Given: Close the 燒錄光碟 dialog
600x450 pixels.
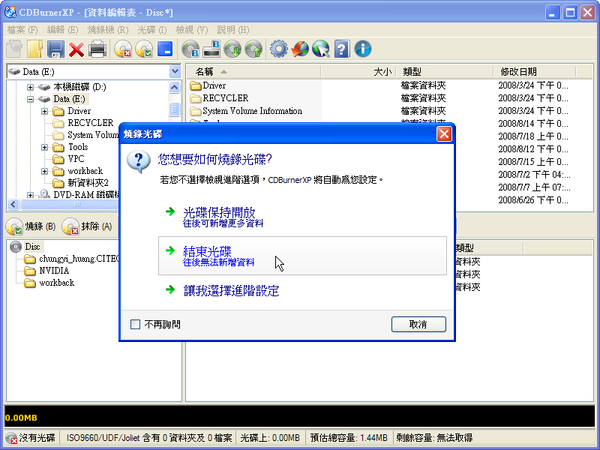Looking at the screenshot, I should 444,134.
